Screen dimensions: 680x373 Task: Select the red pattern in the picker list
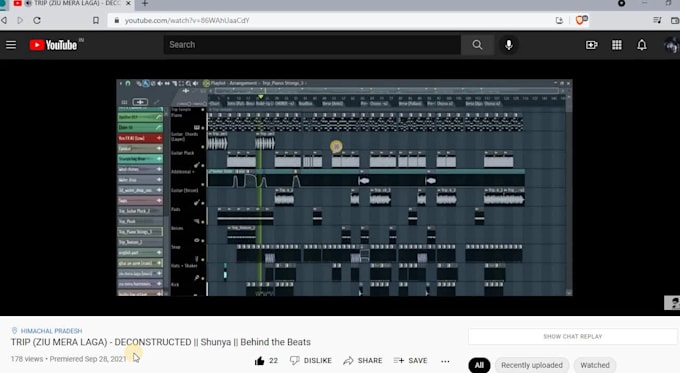[x=140, y=138]
